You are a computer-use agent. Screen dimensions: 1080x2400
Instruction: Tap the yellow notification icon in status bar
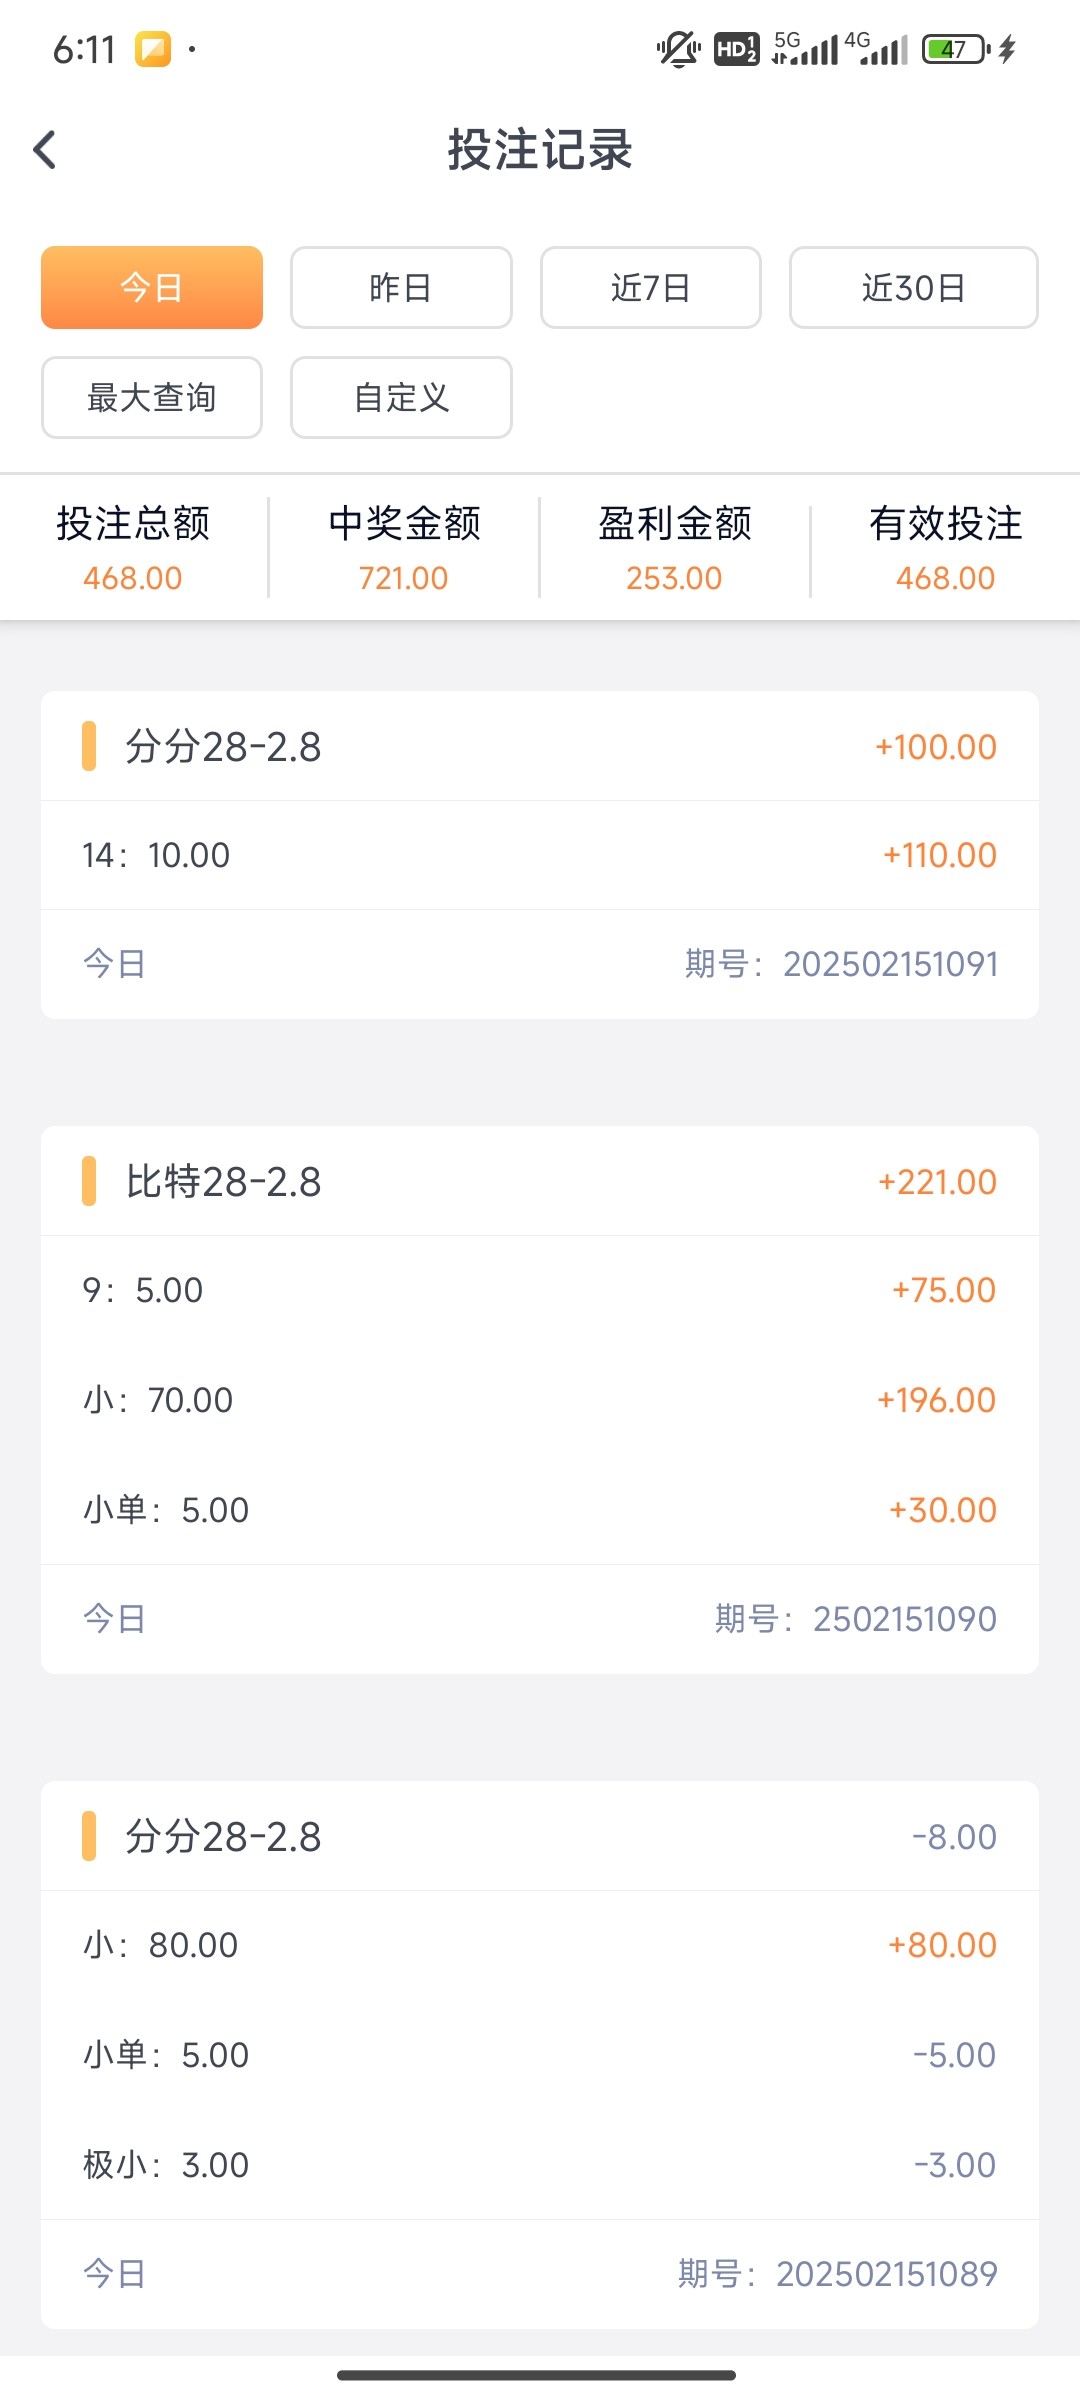click(x=153, y=49)
